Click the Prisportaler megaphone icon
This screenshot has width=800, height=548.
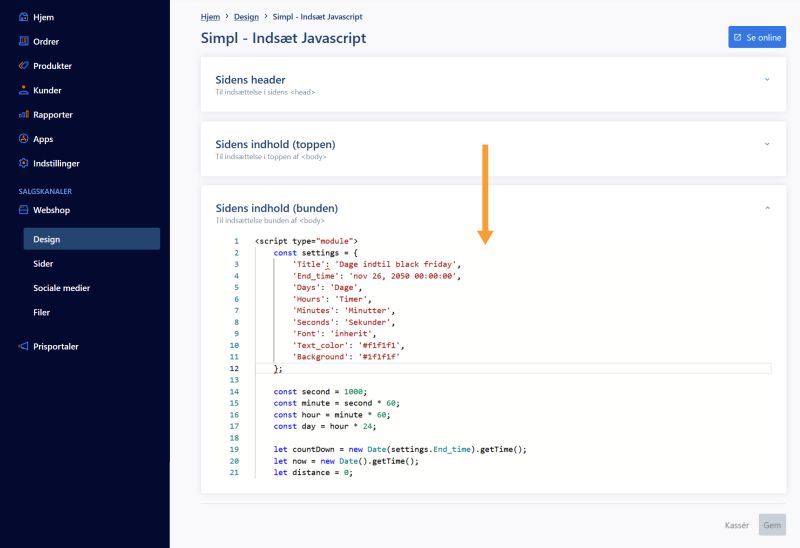tap(23, 346)
